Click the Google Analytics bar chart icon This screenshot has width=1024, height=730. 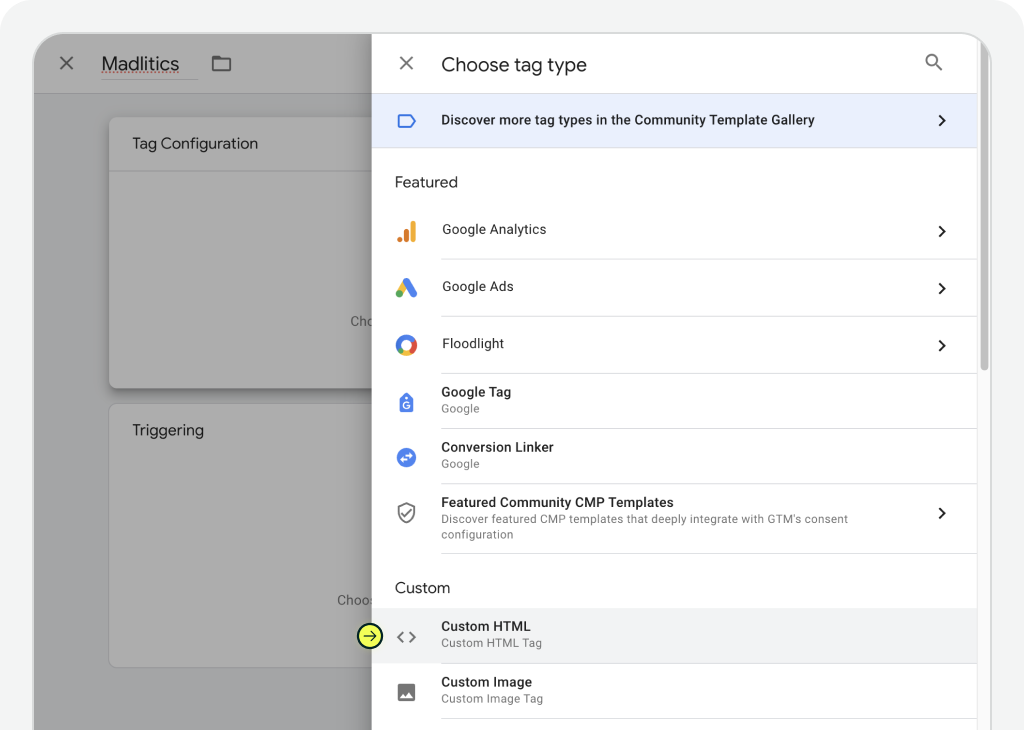point(406,231)
